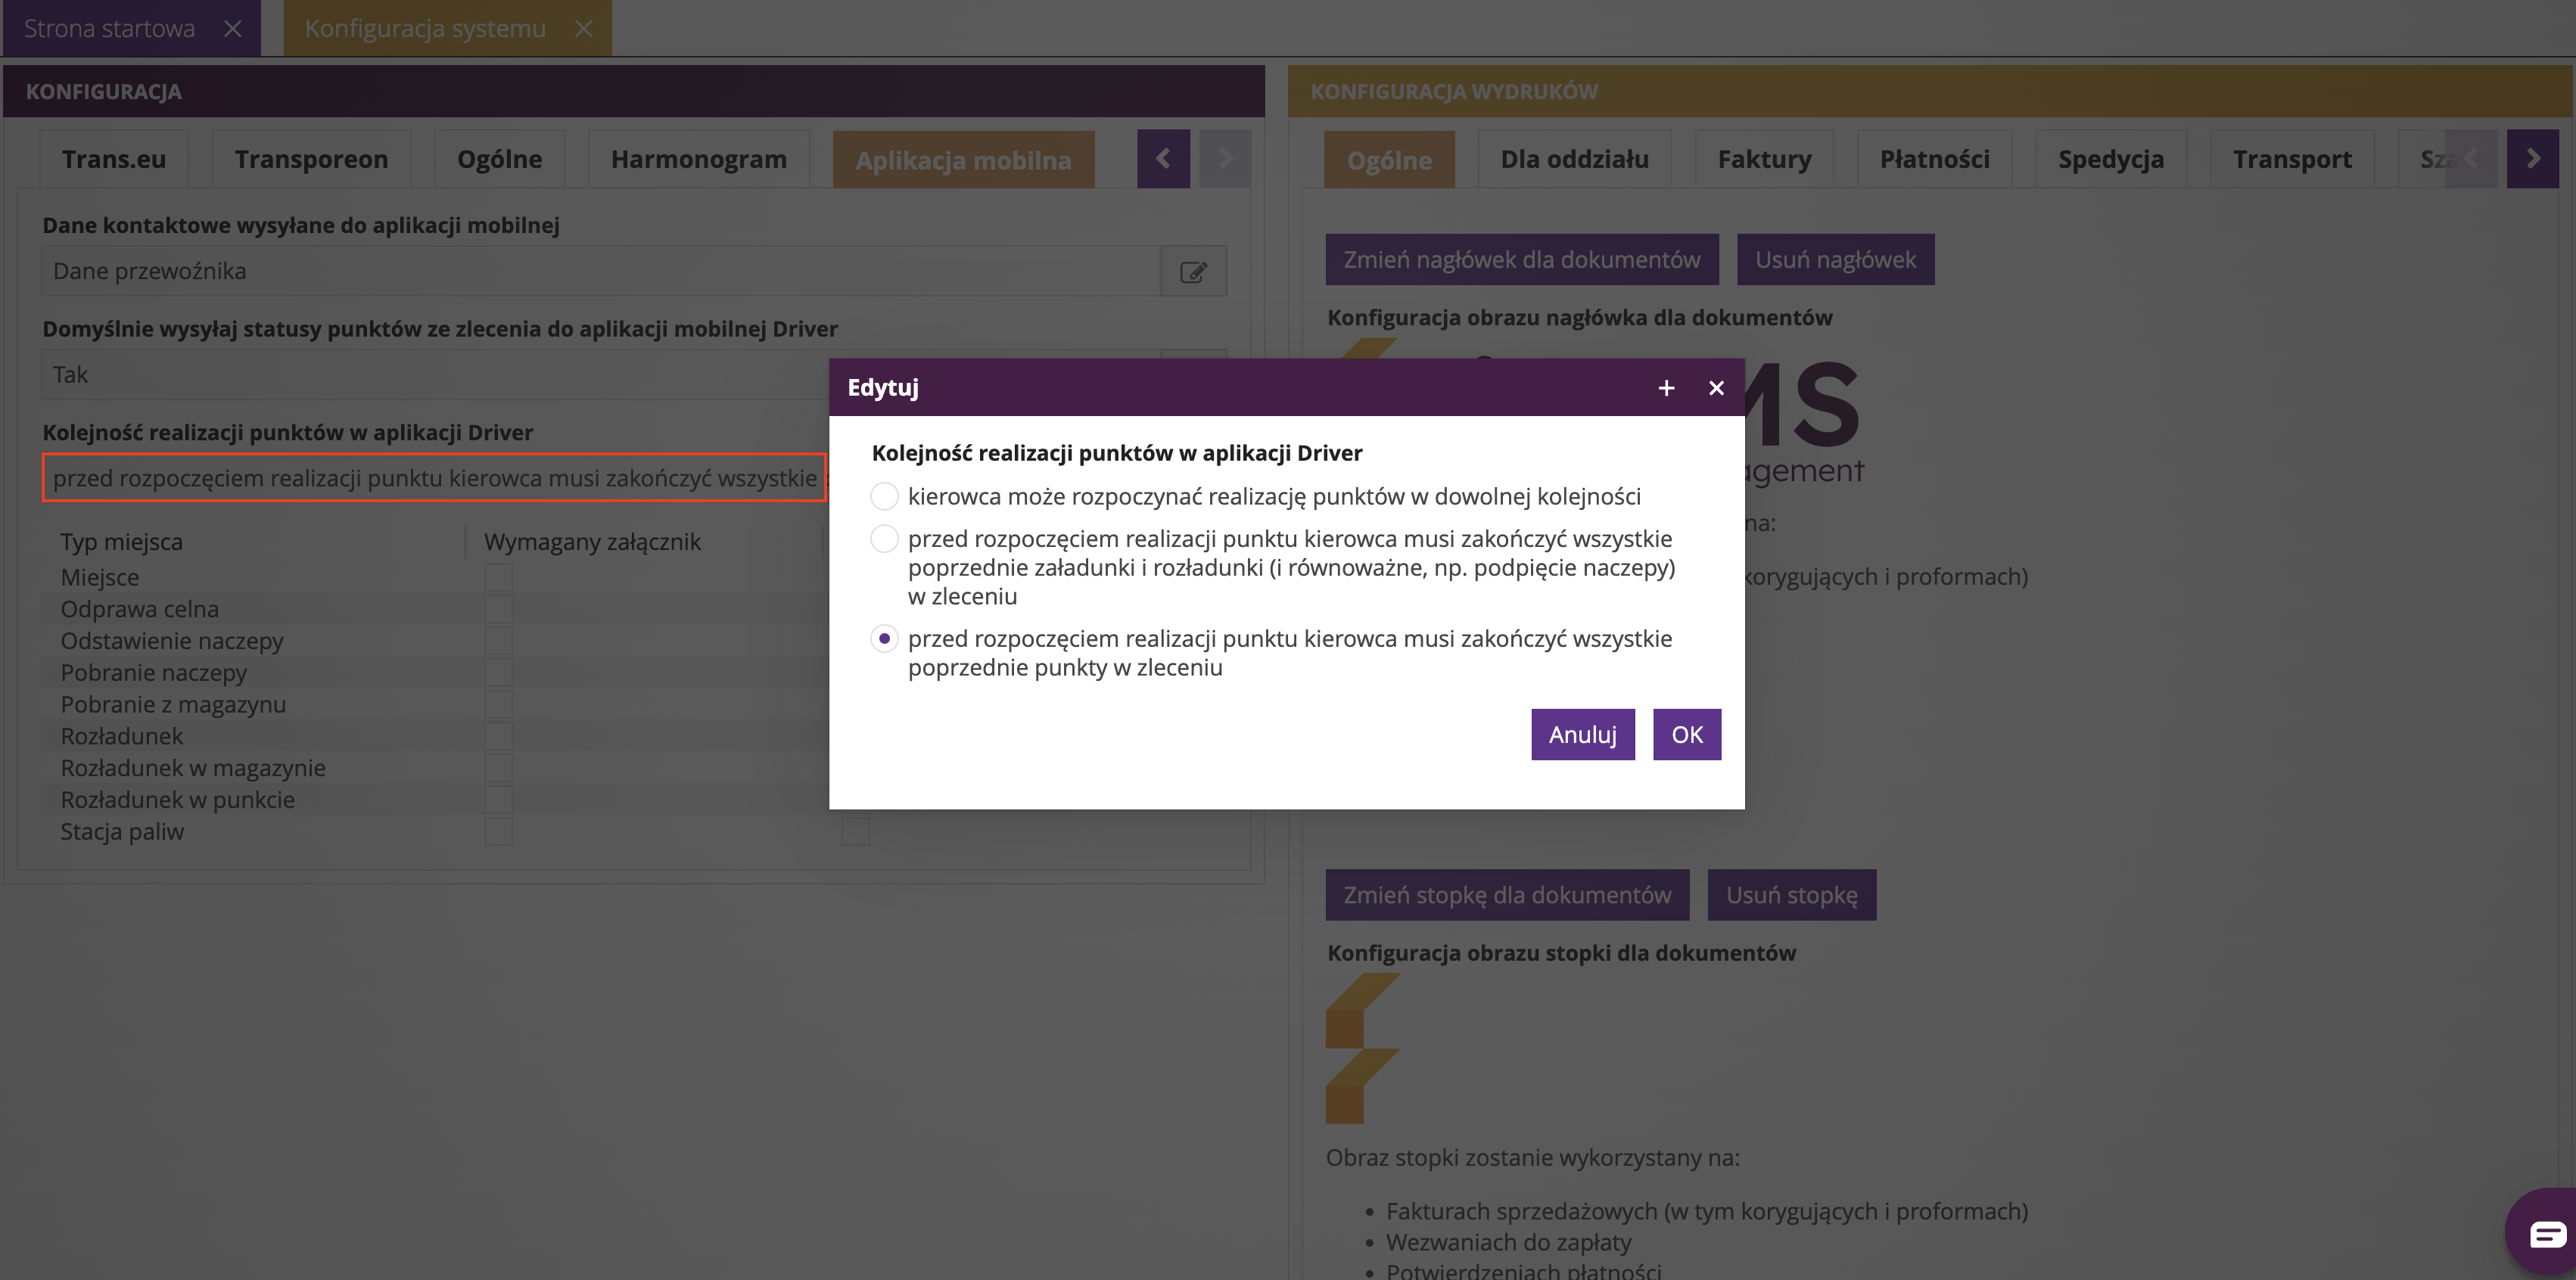
Task: Select radio for wszystkie poprzednie punkty w zleceniu
Action: (x=884, y=639)
